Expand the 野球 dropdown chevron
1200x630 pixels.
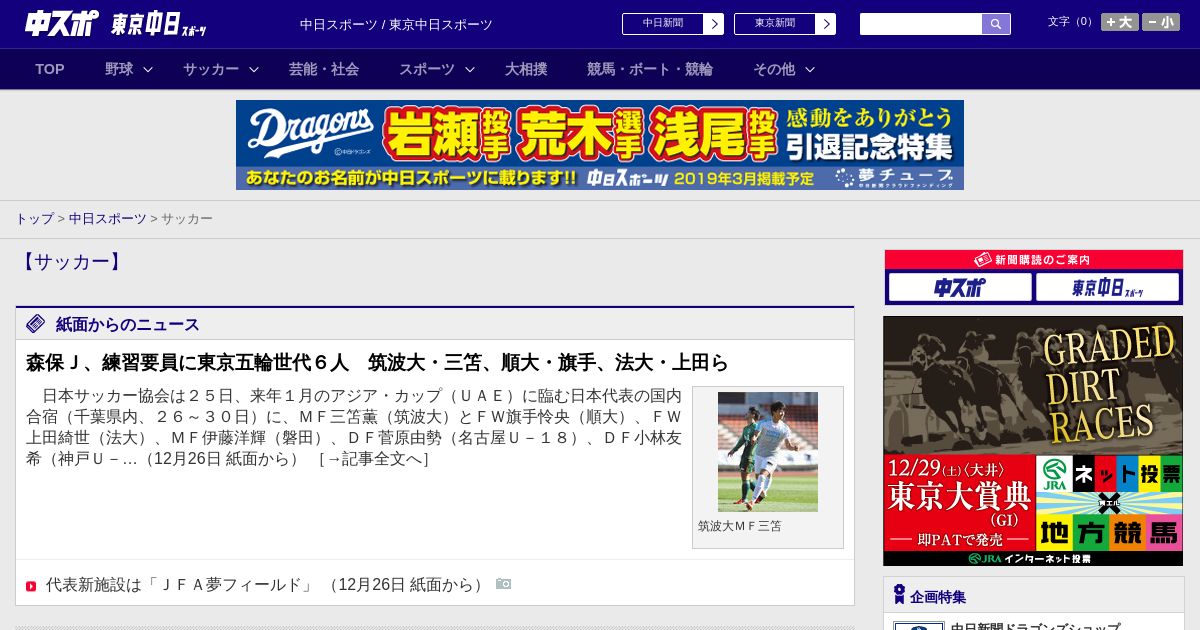click(x=148, y=69)
